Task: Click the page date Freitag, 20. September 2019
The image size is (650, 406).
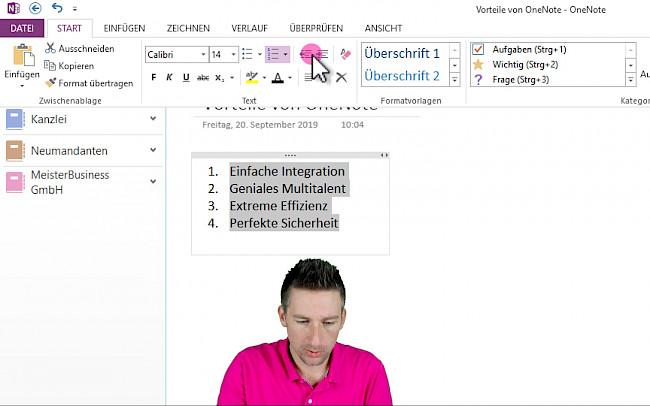Action: 260,124
